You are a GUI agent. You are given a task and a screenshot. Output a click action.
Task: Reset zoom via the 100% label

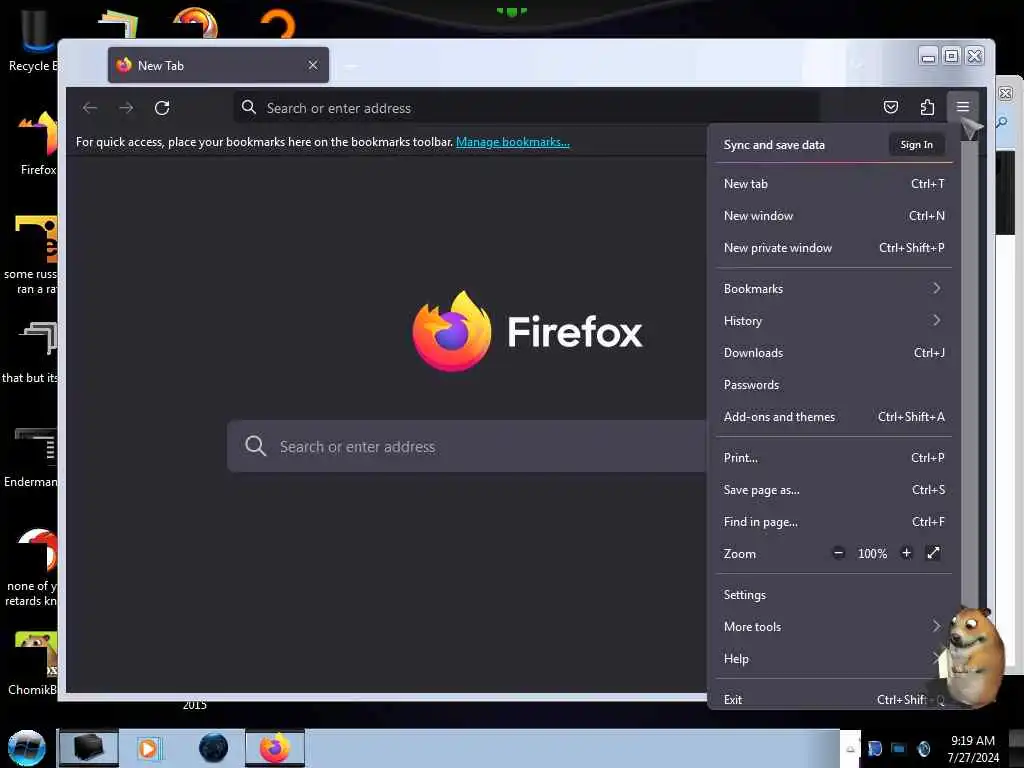click(x=872, y=554)
